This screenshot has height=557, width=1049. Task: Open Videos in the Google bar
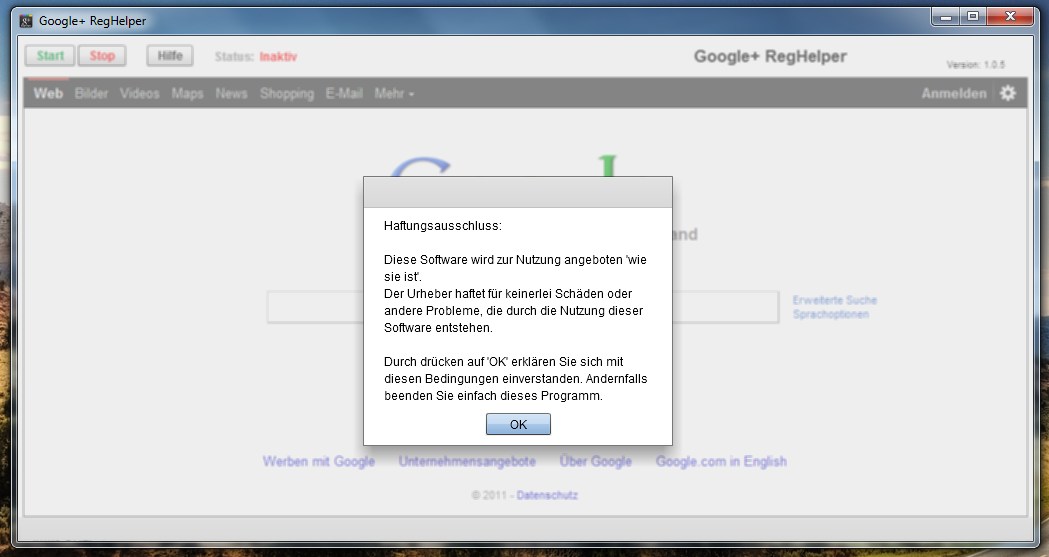click(x=140, y=94)
